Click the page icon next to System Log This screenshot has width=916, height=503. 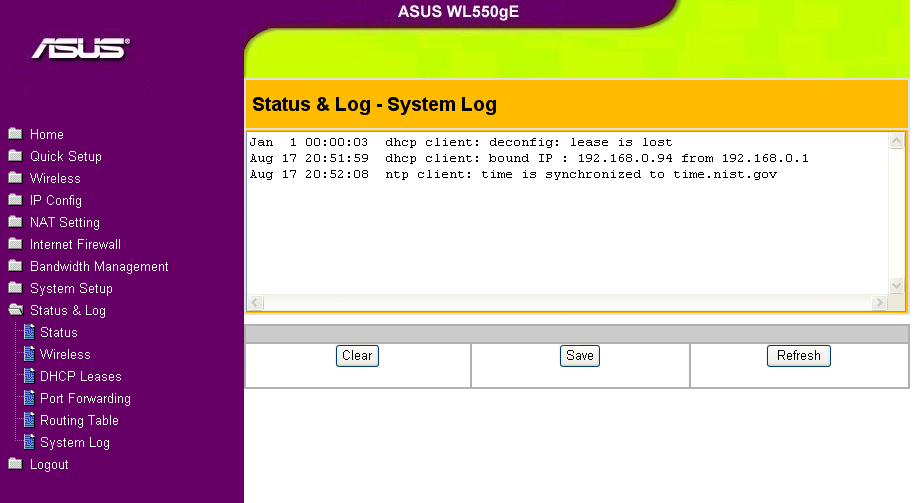(x=29, y=442)
